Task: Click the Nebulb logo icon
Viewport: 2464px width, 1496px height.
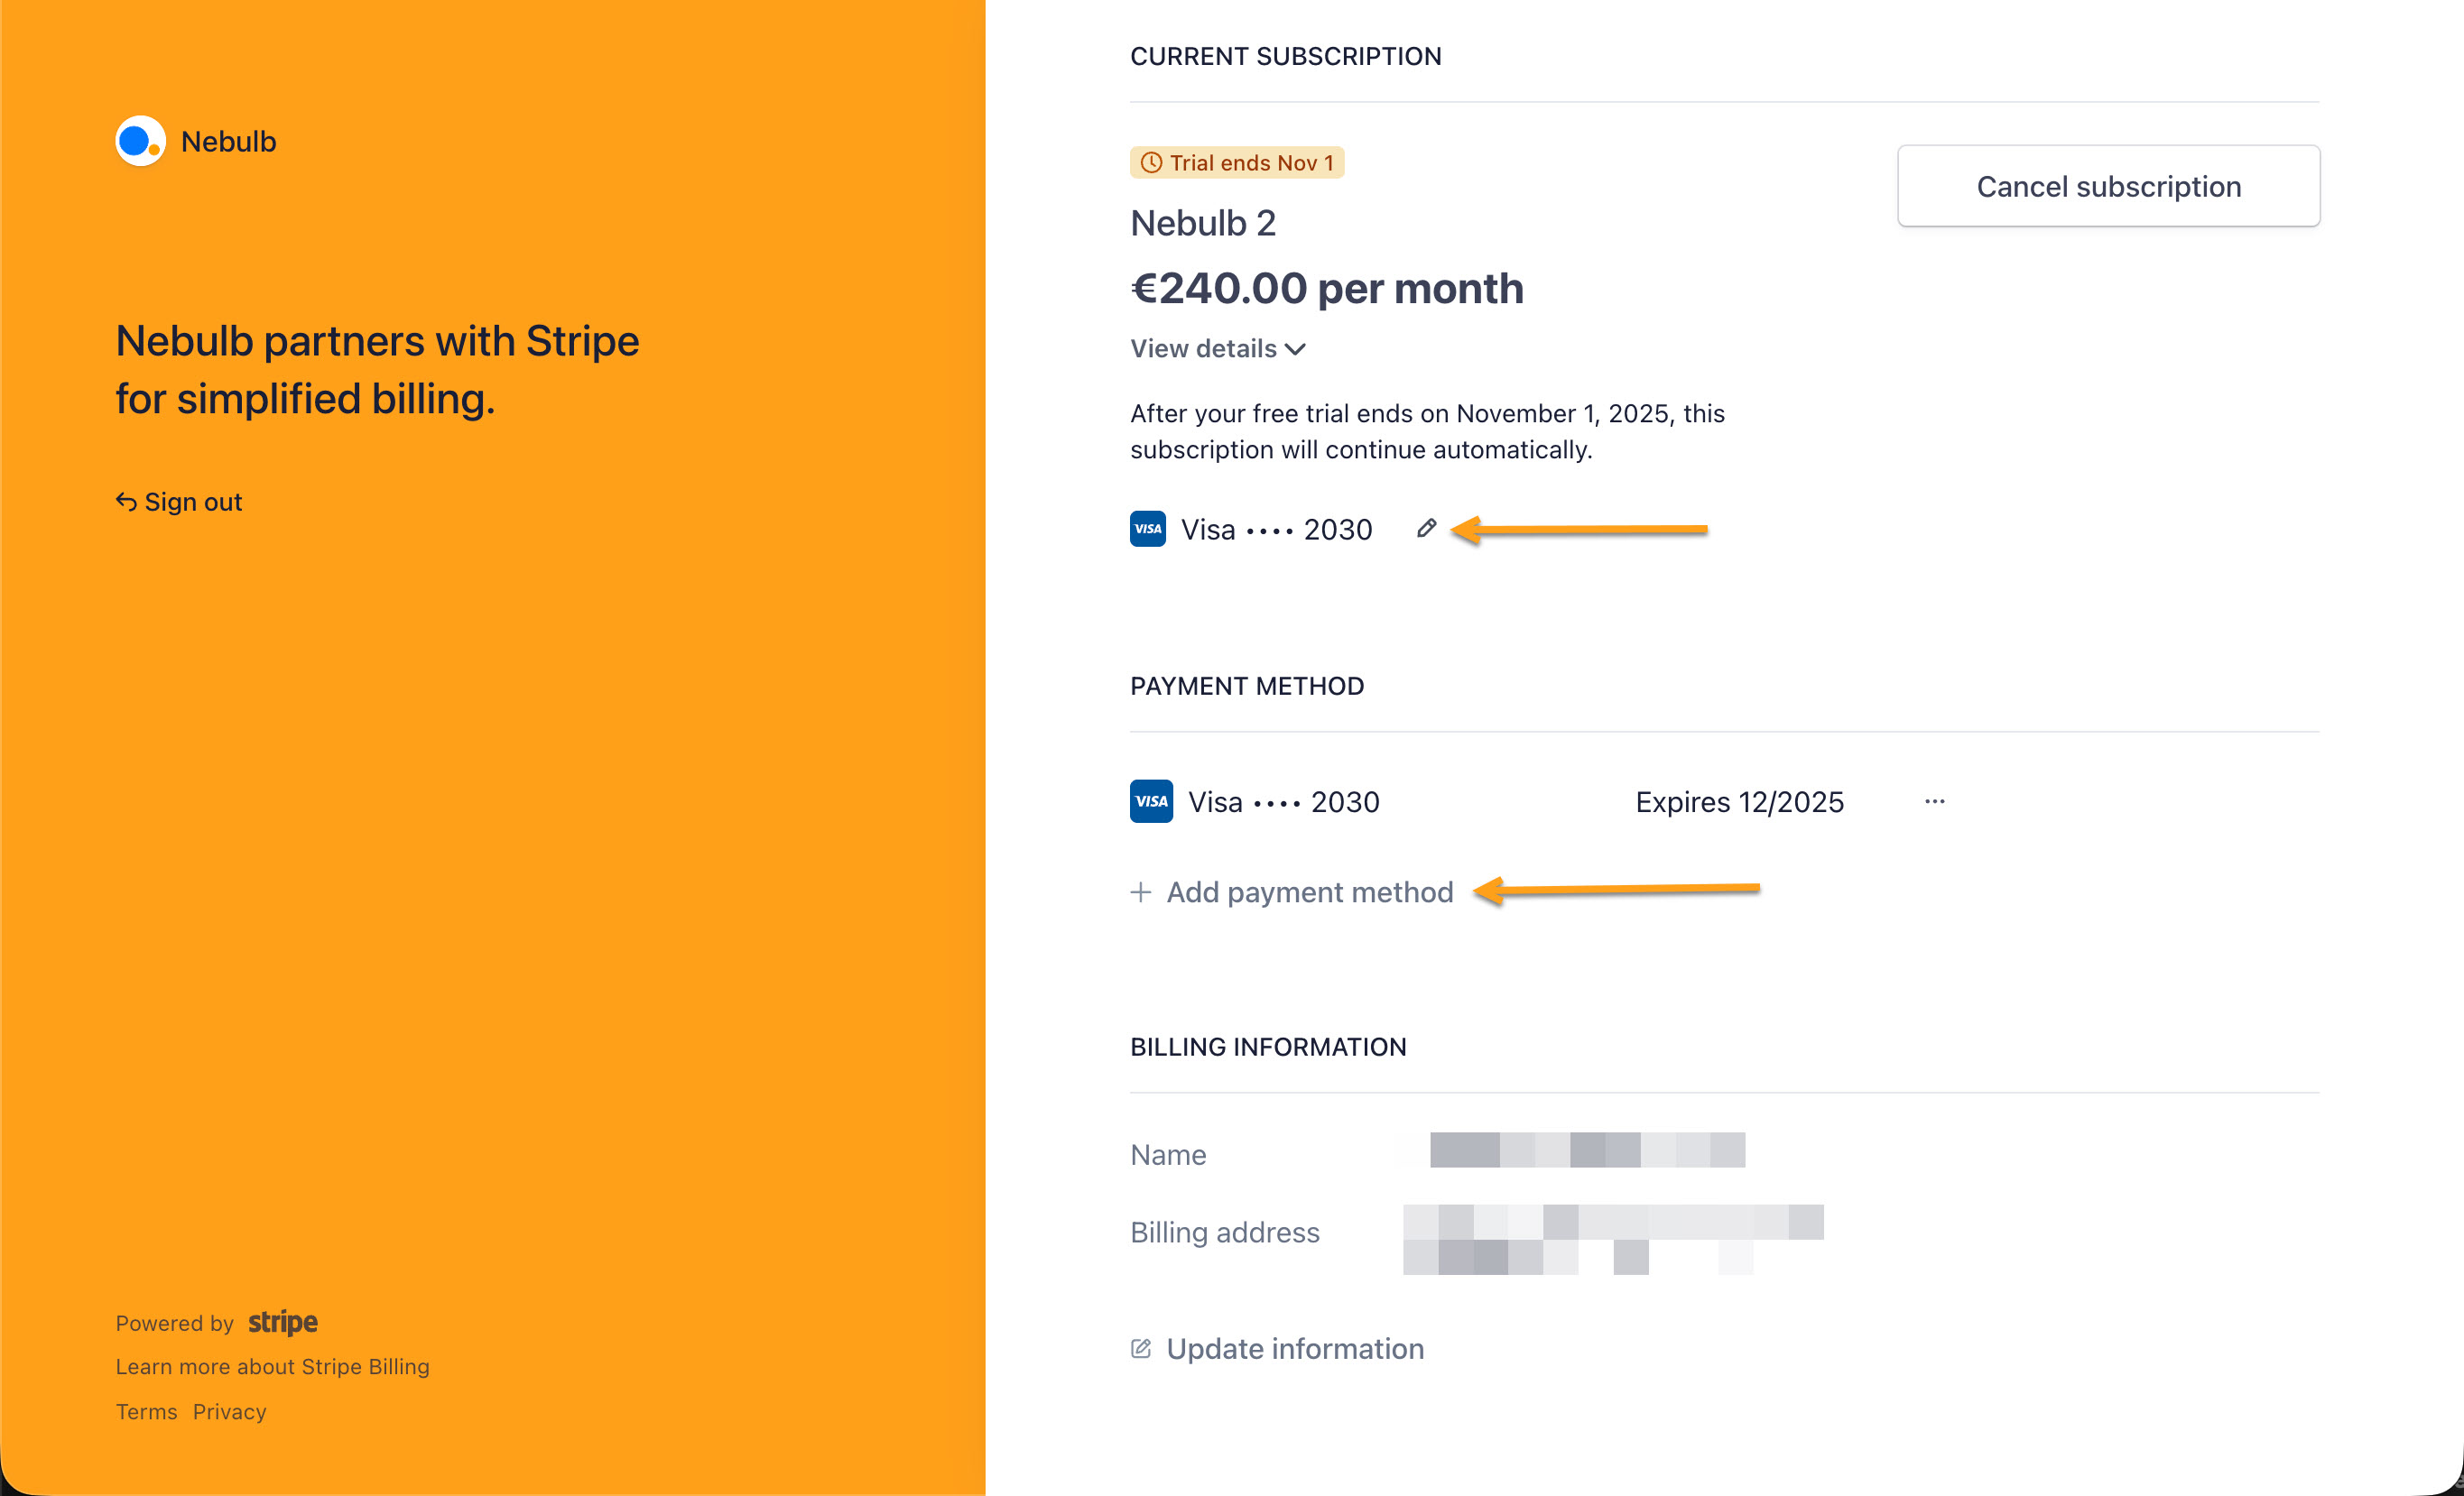Action: [x=140, y=141]
